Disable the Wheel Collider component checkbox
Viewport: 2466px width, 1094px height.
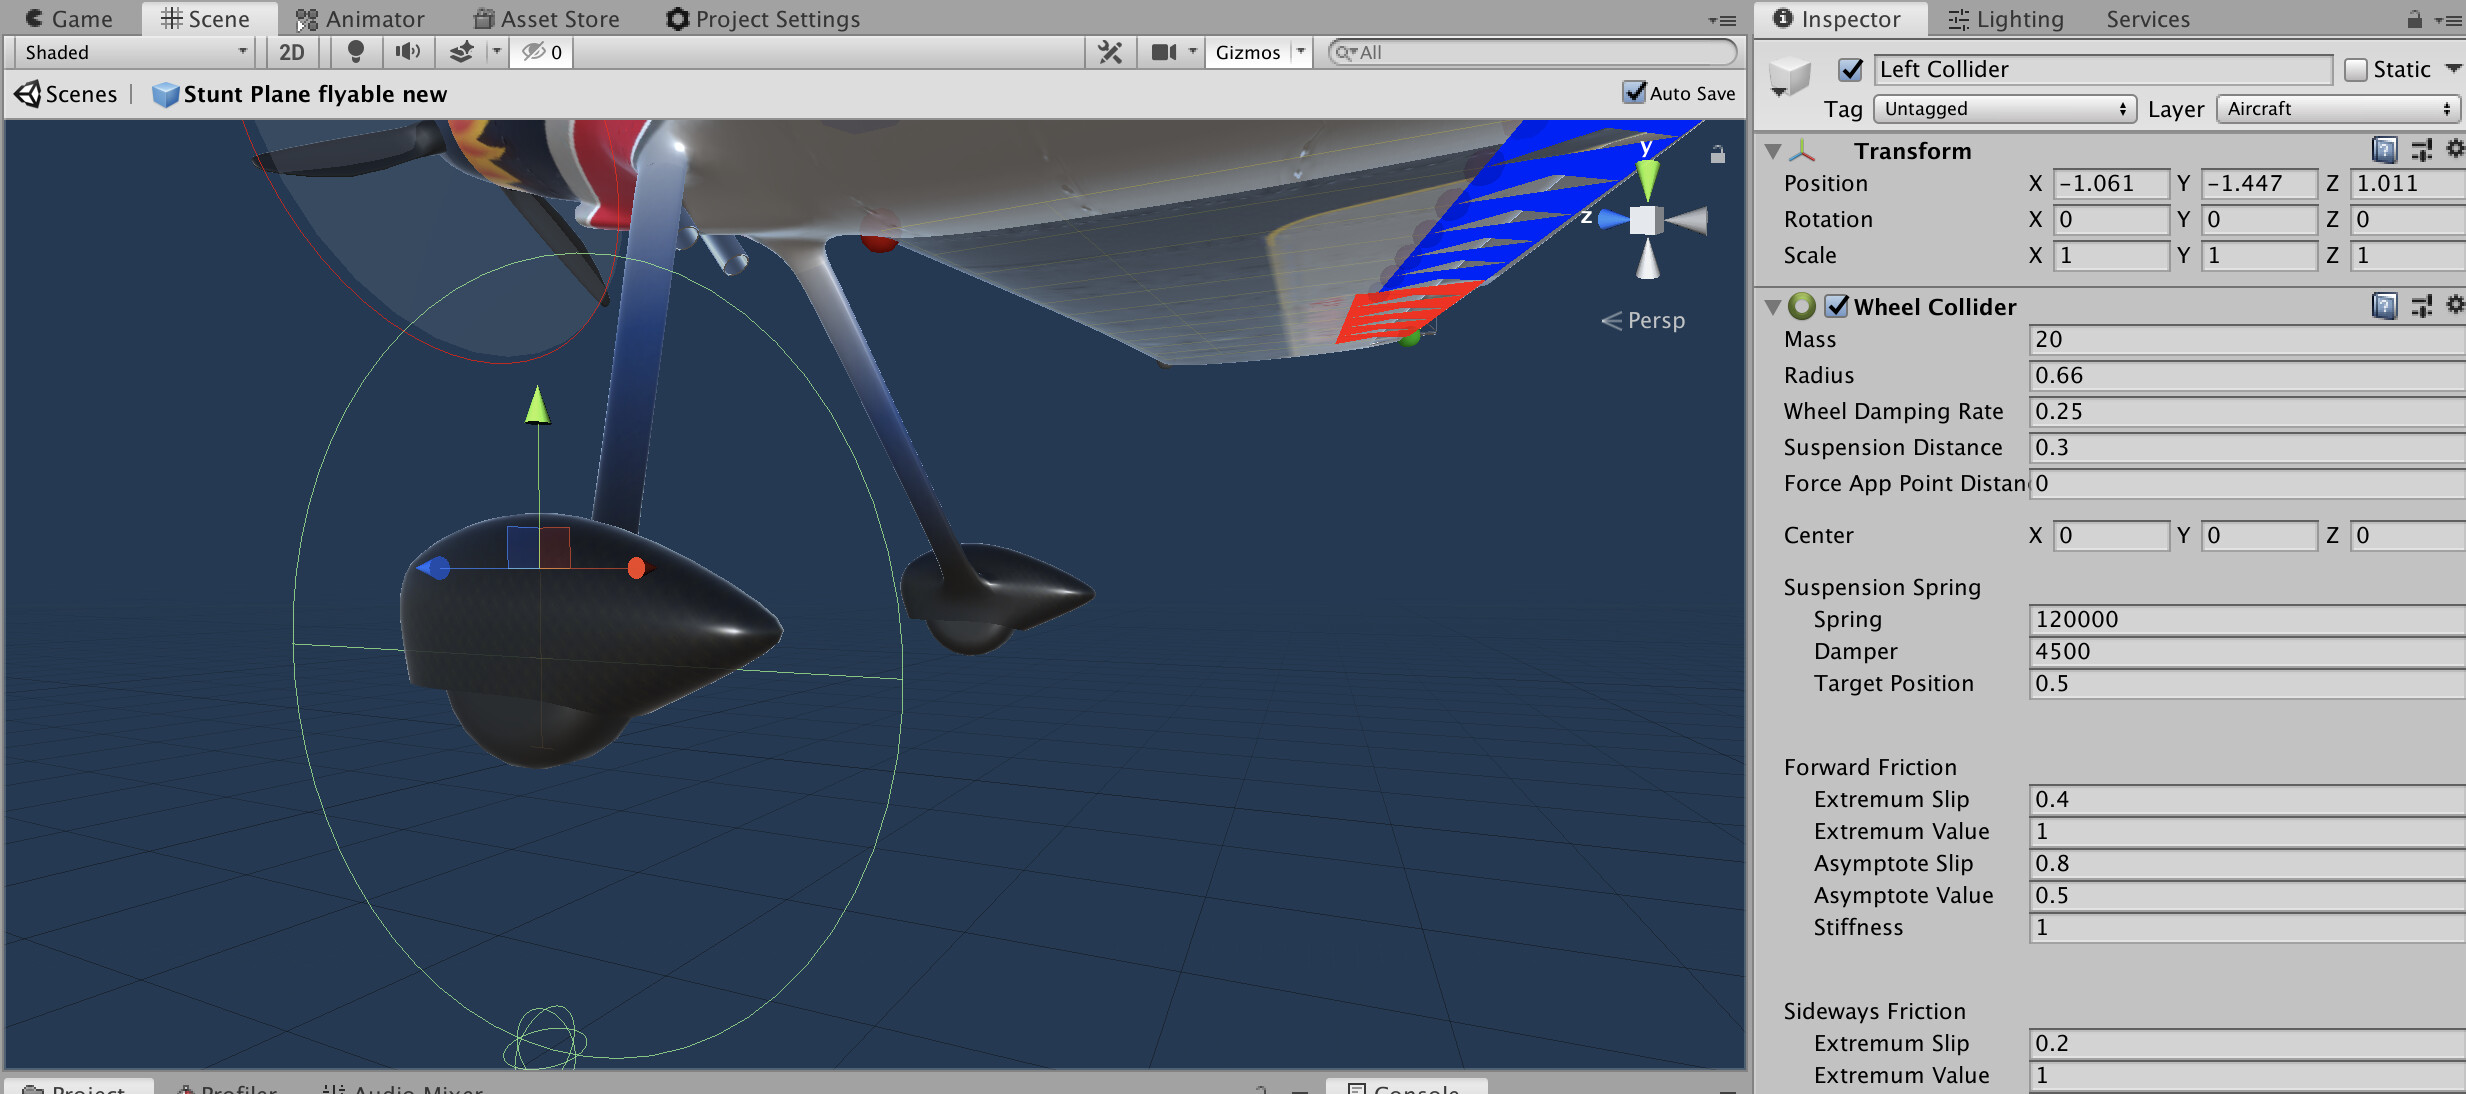1836,306
